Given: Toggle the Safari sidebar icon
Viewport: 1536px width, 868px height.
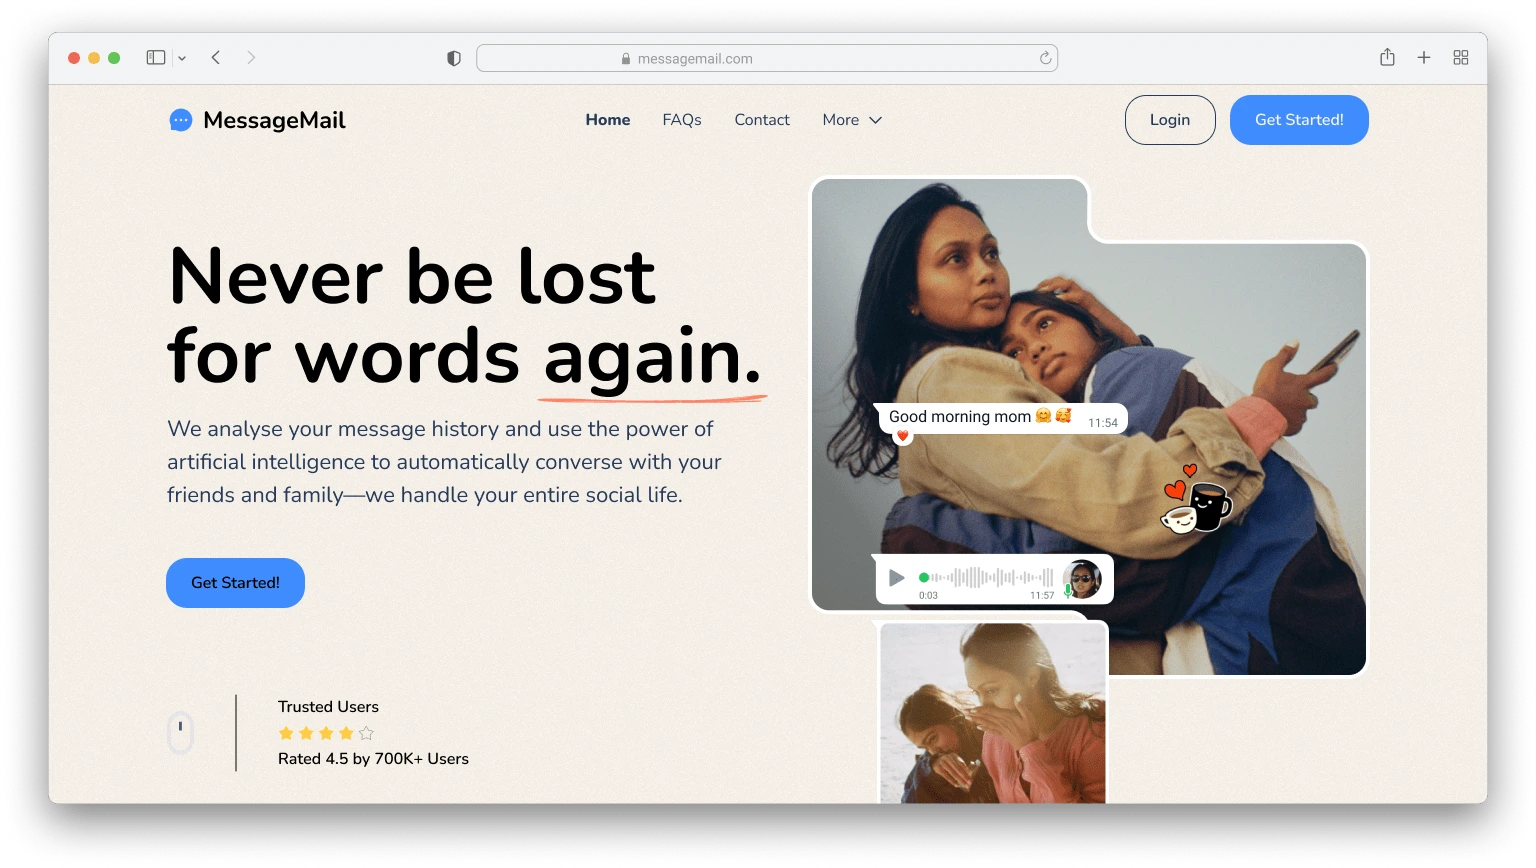Looking at the screenshot, I should pos(156,58).
